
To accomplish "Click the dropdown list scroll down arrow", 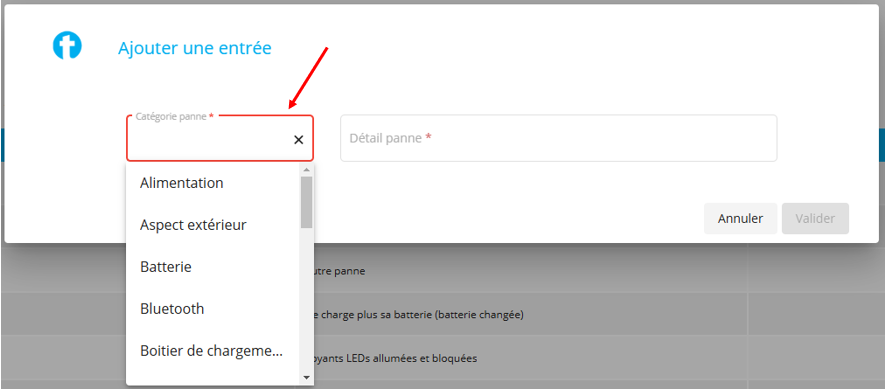I will [307, 377].
